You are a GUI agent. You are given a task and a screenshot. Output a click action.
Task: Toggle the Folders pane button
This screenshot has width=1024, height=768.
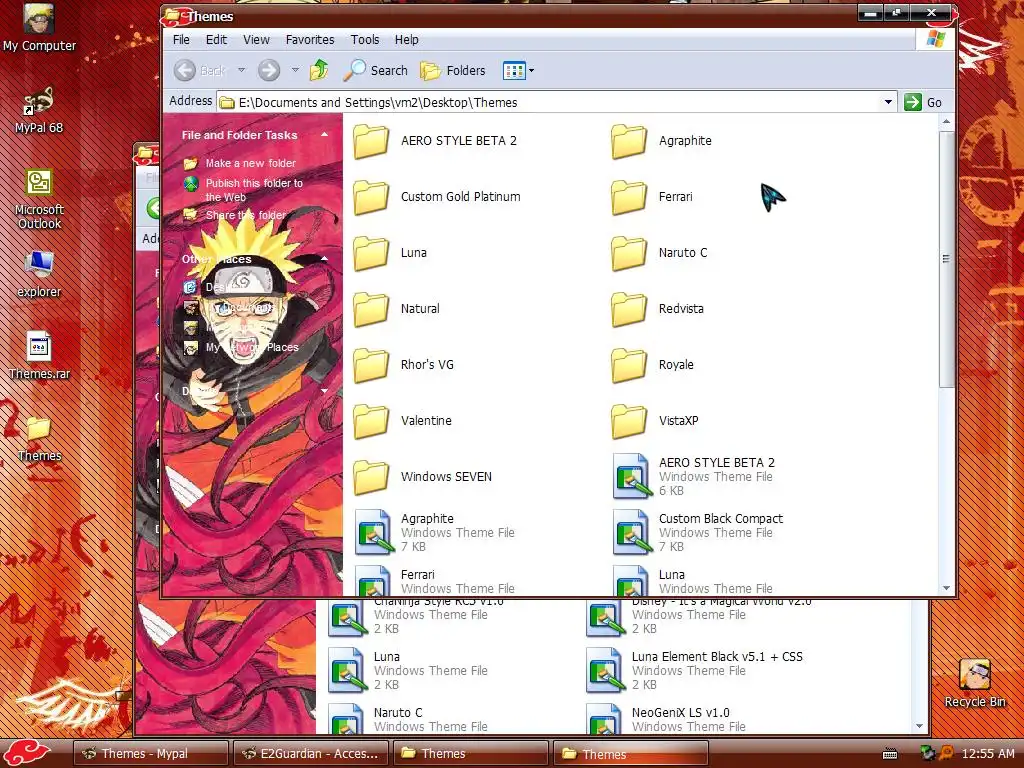pos(453,70)
